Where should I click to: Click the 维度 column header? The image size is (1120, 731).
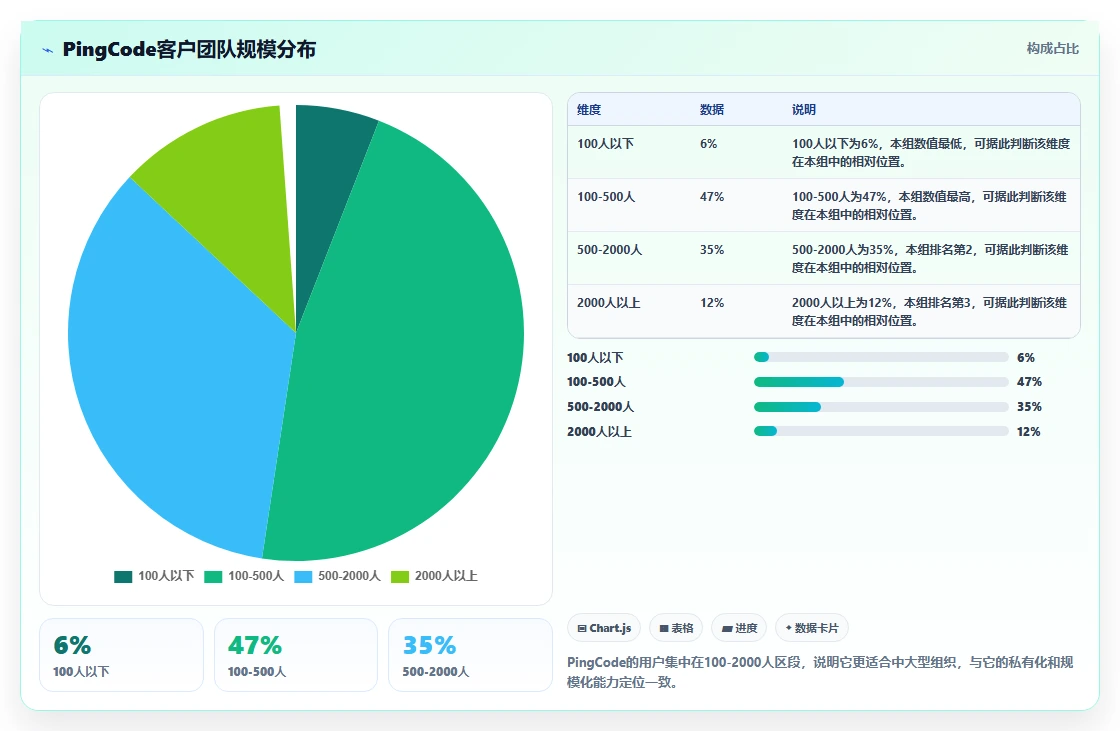click(x=589, y=109)
